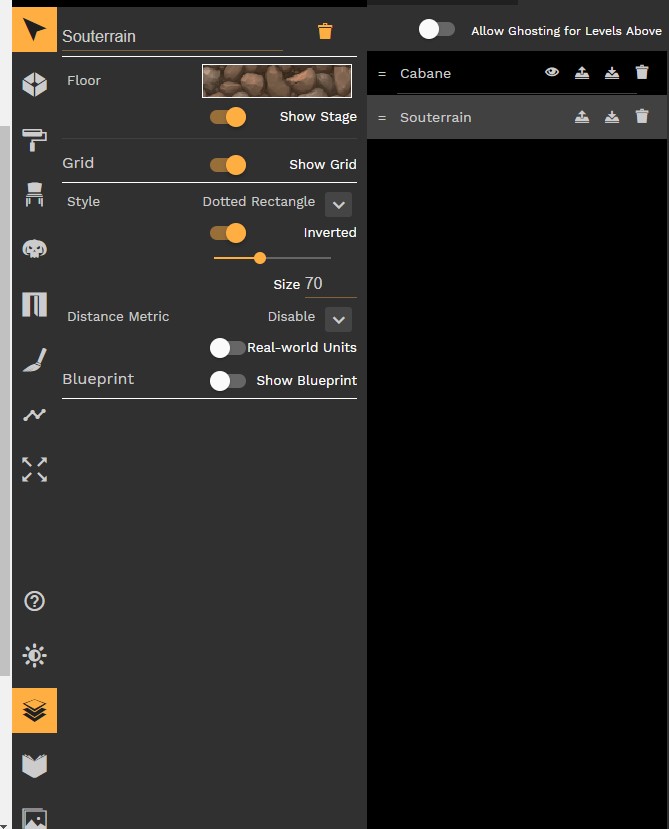Select the paintbrush tool
Viewport: 669px width, 829px height.
click(x=35, y=360)
